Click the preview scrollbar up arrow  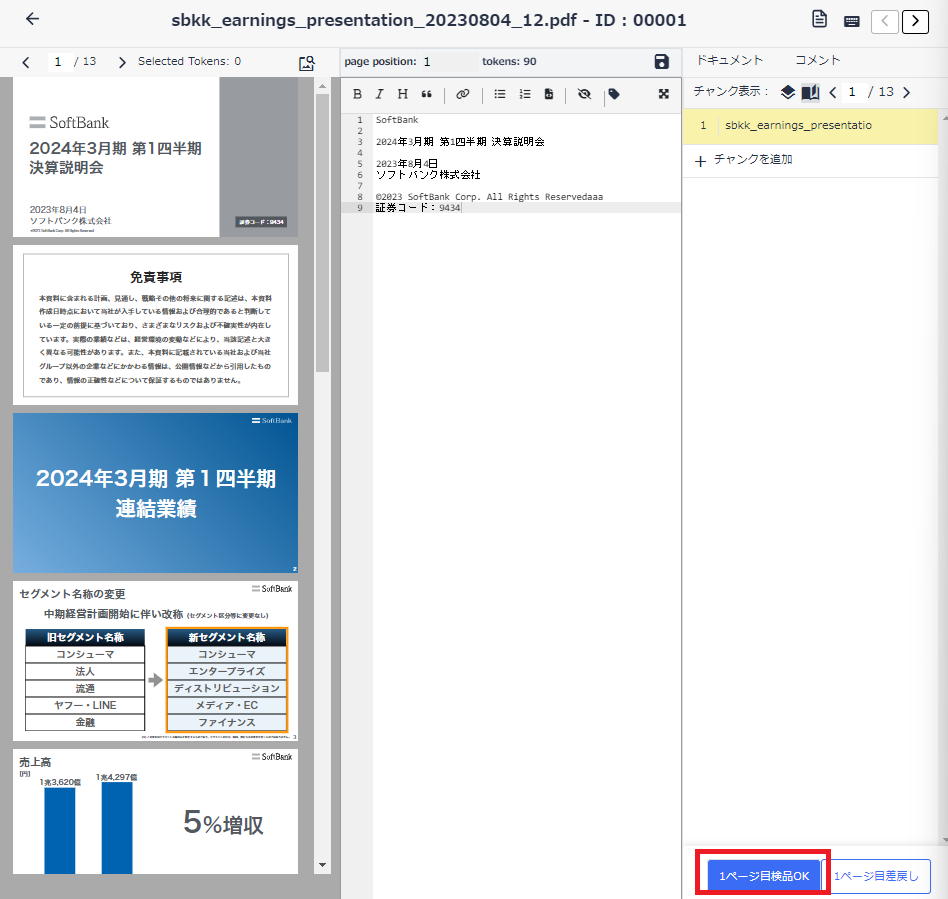pyautogui.click(x=322, y=86)
